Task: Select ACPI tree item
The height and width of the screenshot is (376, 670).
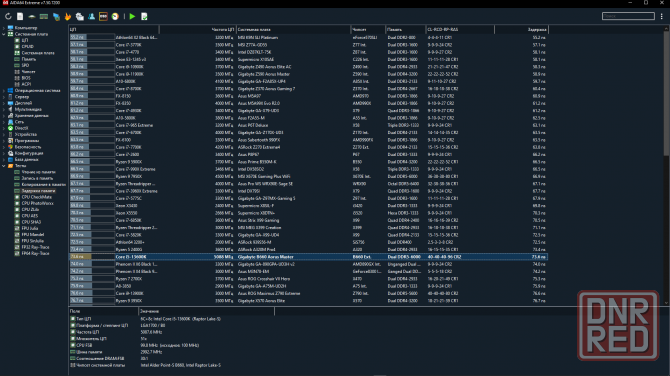Action: point(26,84)
